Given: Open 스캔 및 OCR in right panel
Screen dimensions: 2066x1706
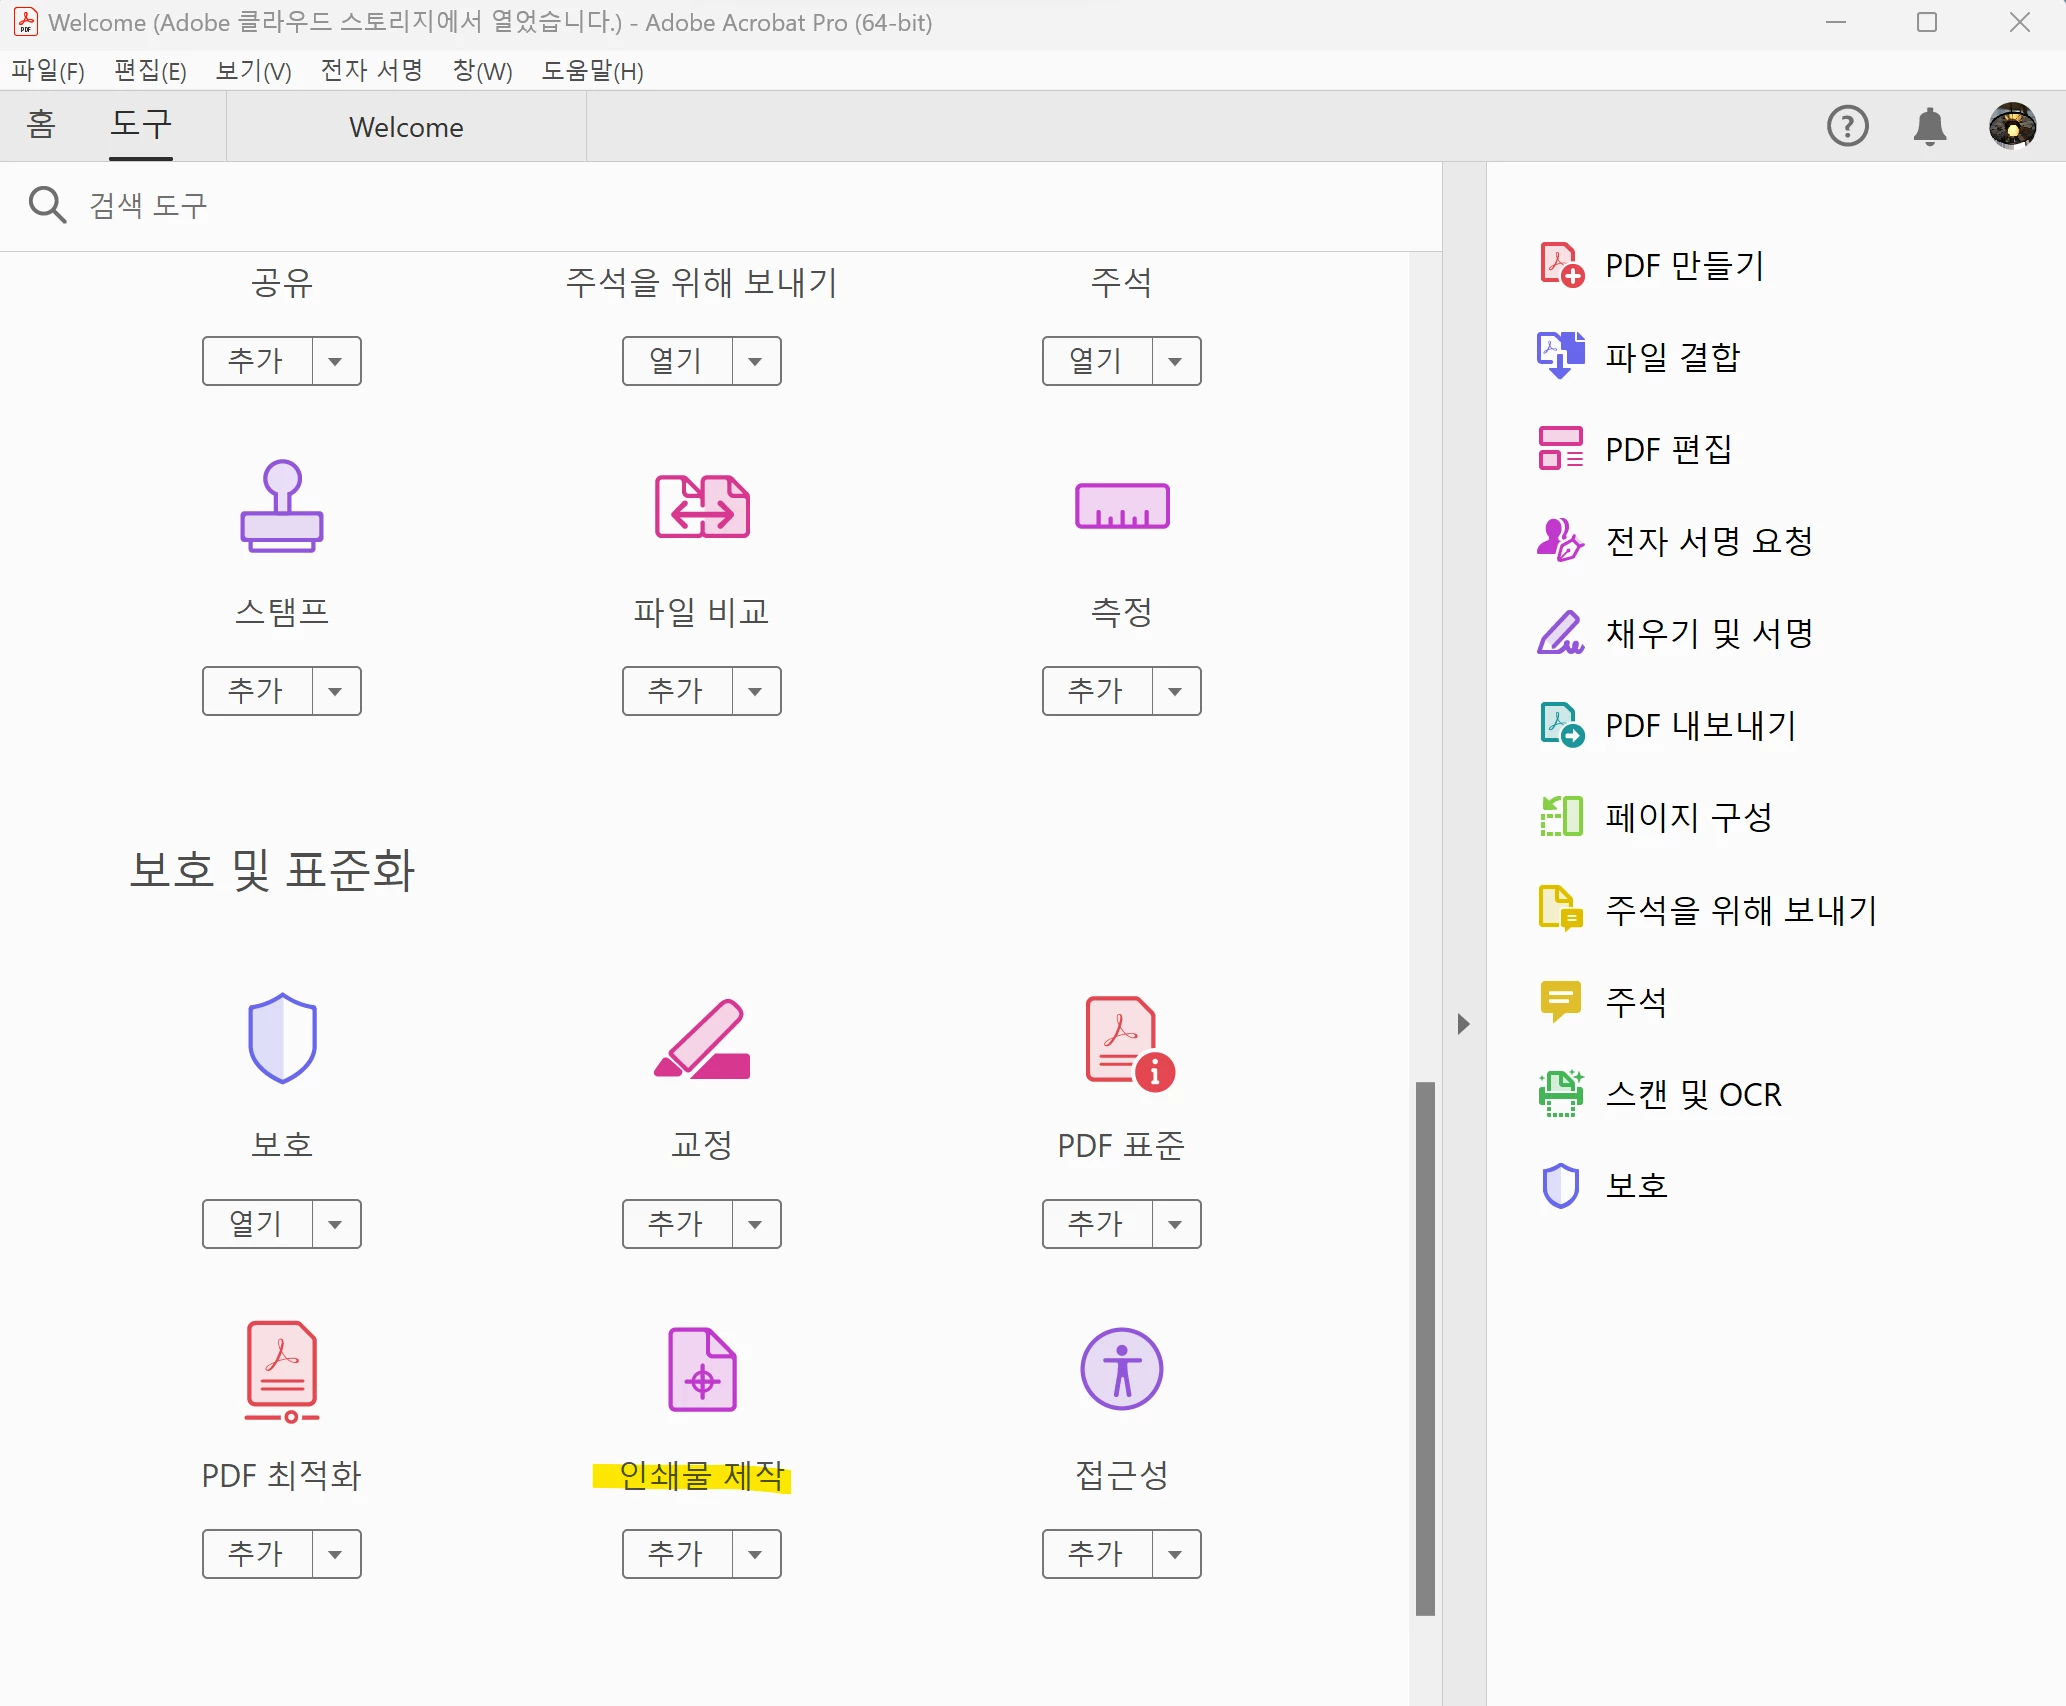Looking at the screenshot, I should pos(1692,1094).
